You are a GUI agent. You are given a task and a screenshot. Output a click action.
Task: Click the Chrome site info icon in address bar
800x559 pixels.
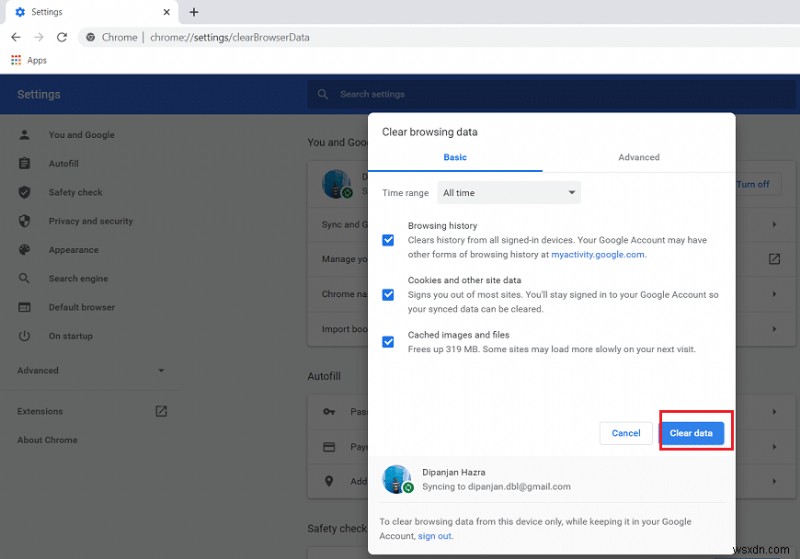[x=90, y=37]
